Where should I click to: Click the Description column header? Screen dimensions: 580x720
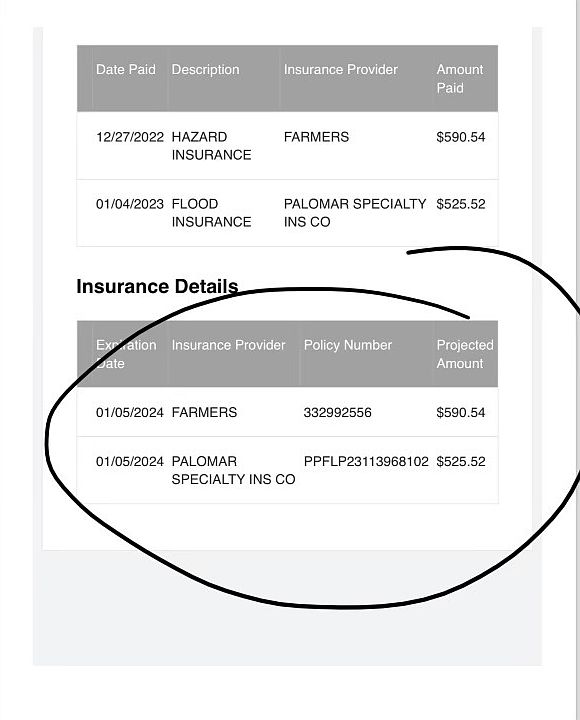[x=205, y=69]
